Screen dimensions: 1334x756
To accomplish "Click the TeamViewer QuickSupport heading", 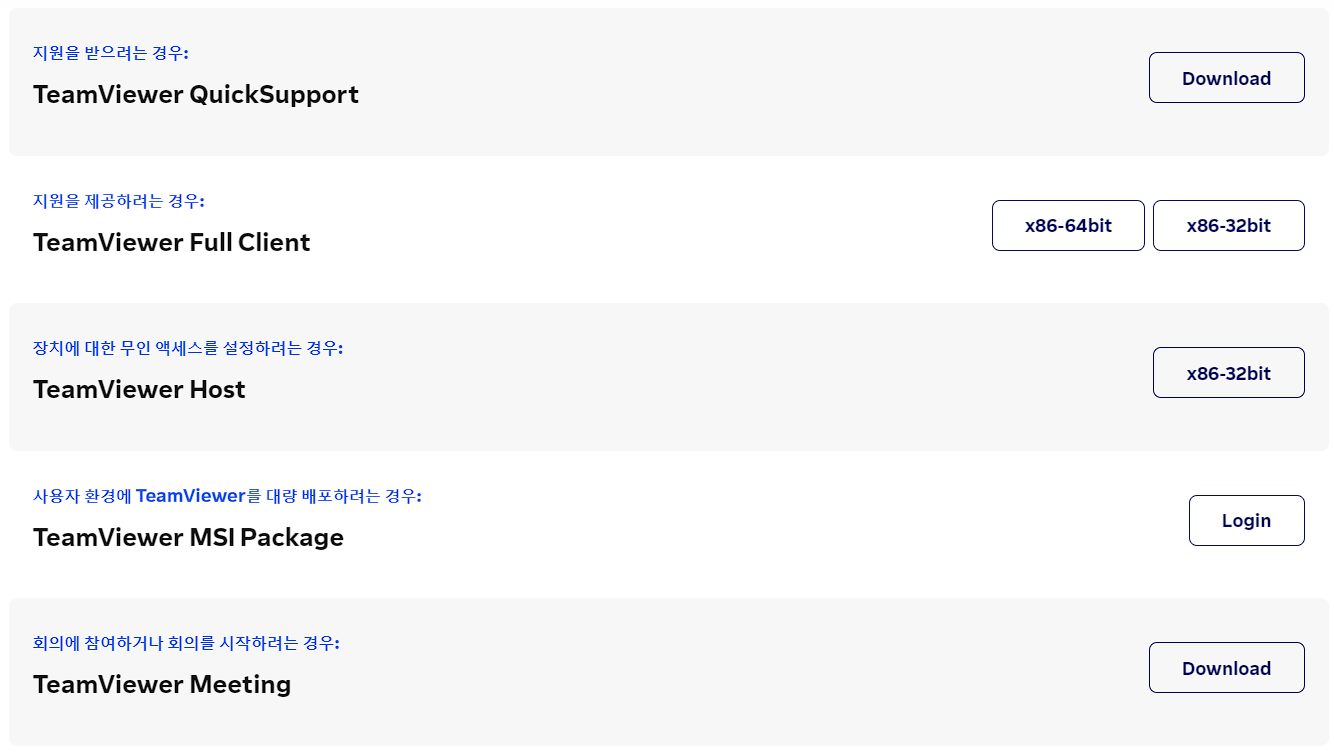I will pos(196,95).
